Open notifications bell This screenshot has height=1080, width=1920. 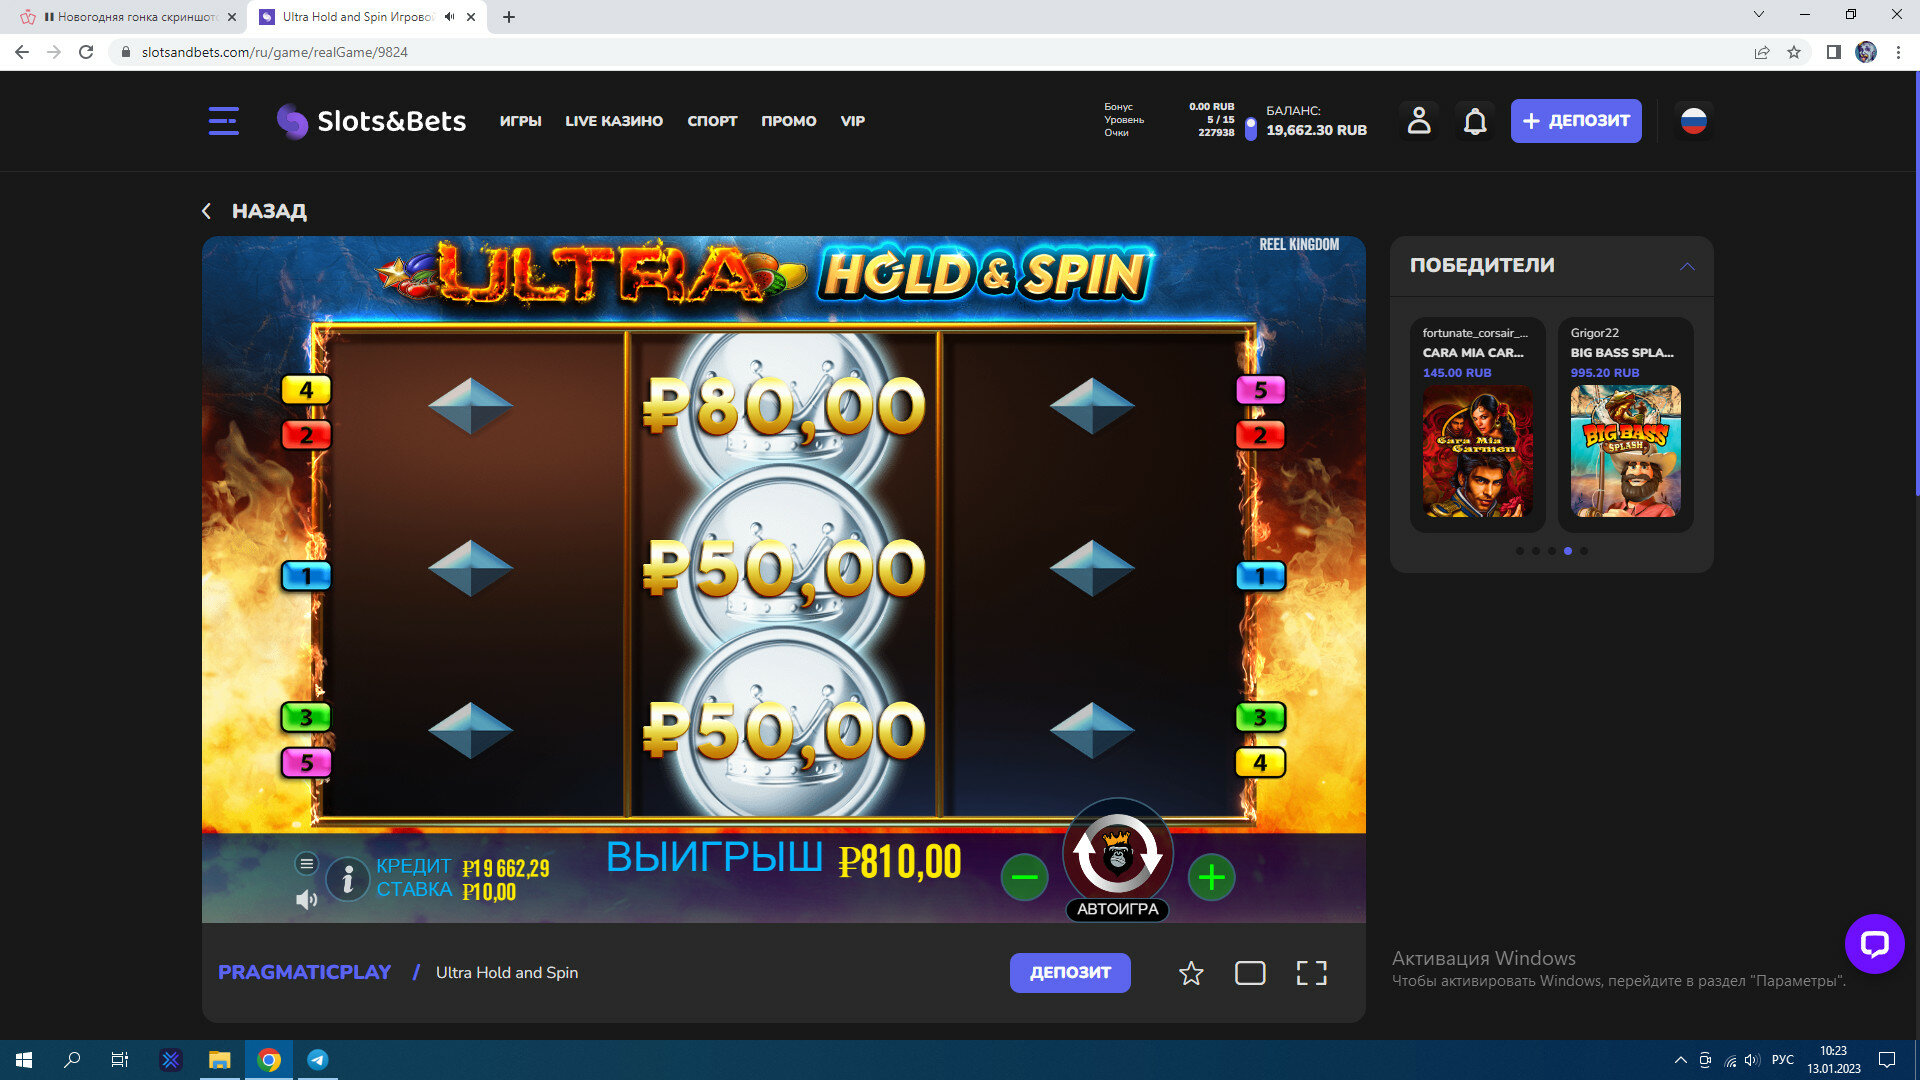click(1475, 121)
